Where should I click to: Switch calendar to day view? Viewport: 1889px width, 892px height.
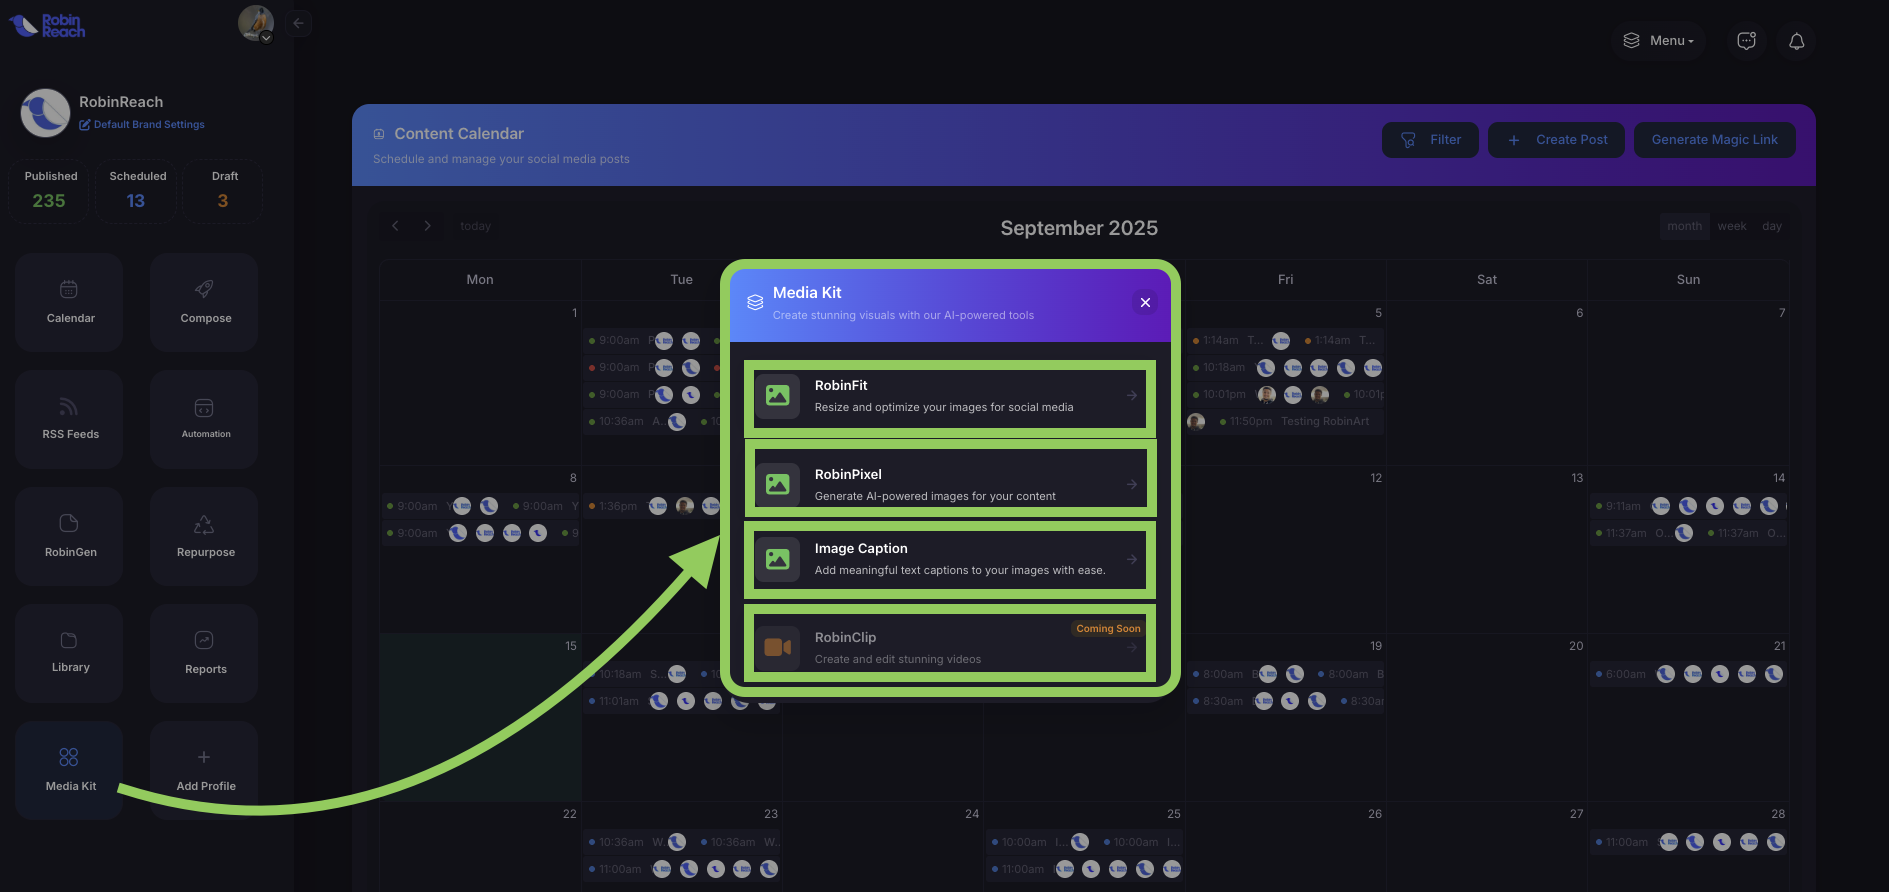coord(1772,226)
